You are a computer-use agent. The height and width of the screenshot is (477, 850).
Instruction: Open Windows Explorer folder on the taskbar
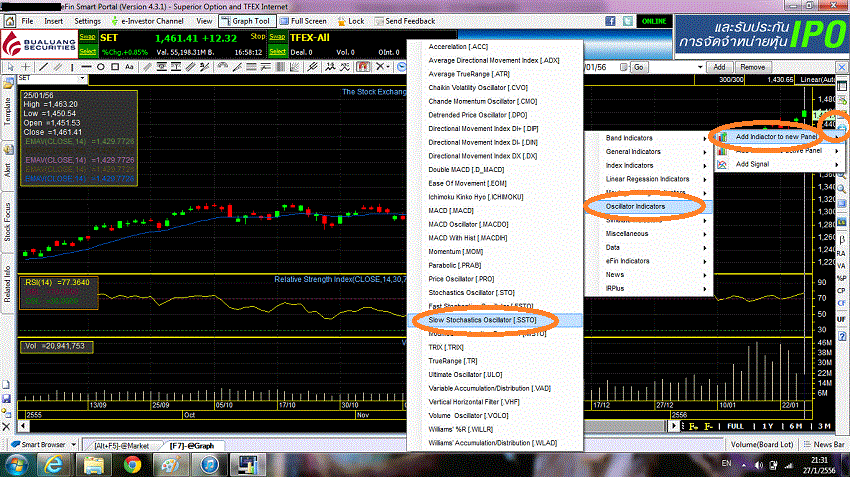click(93, 465)
